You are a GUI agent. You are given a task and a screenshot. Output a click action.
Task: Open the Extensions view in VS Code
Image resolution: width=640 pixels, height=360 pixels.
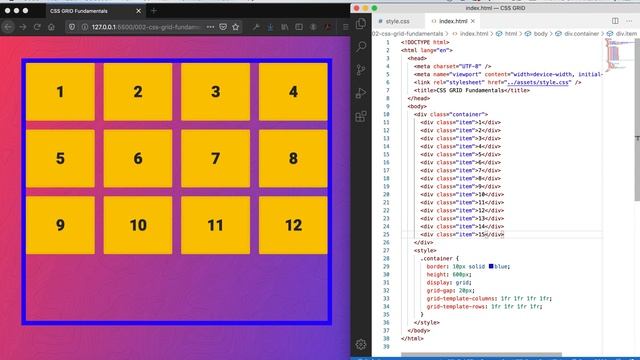[361, 117]
